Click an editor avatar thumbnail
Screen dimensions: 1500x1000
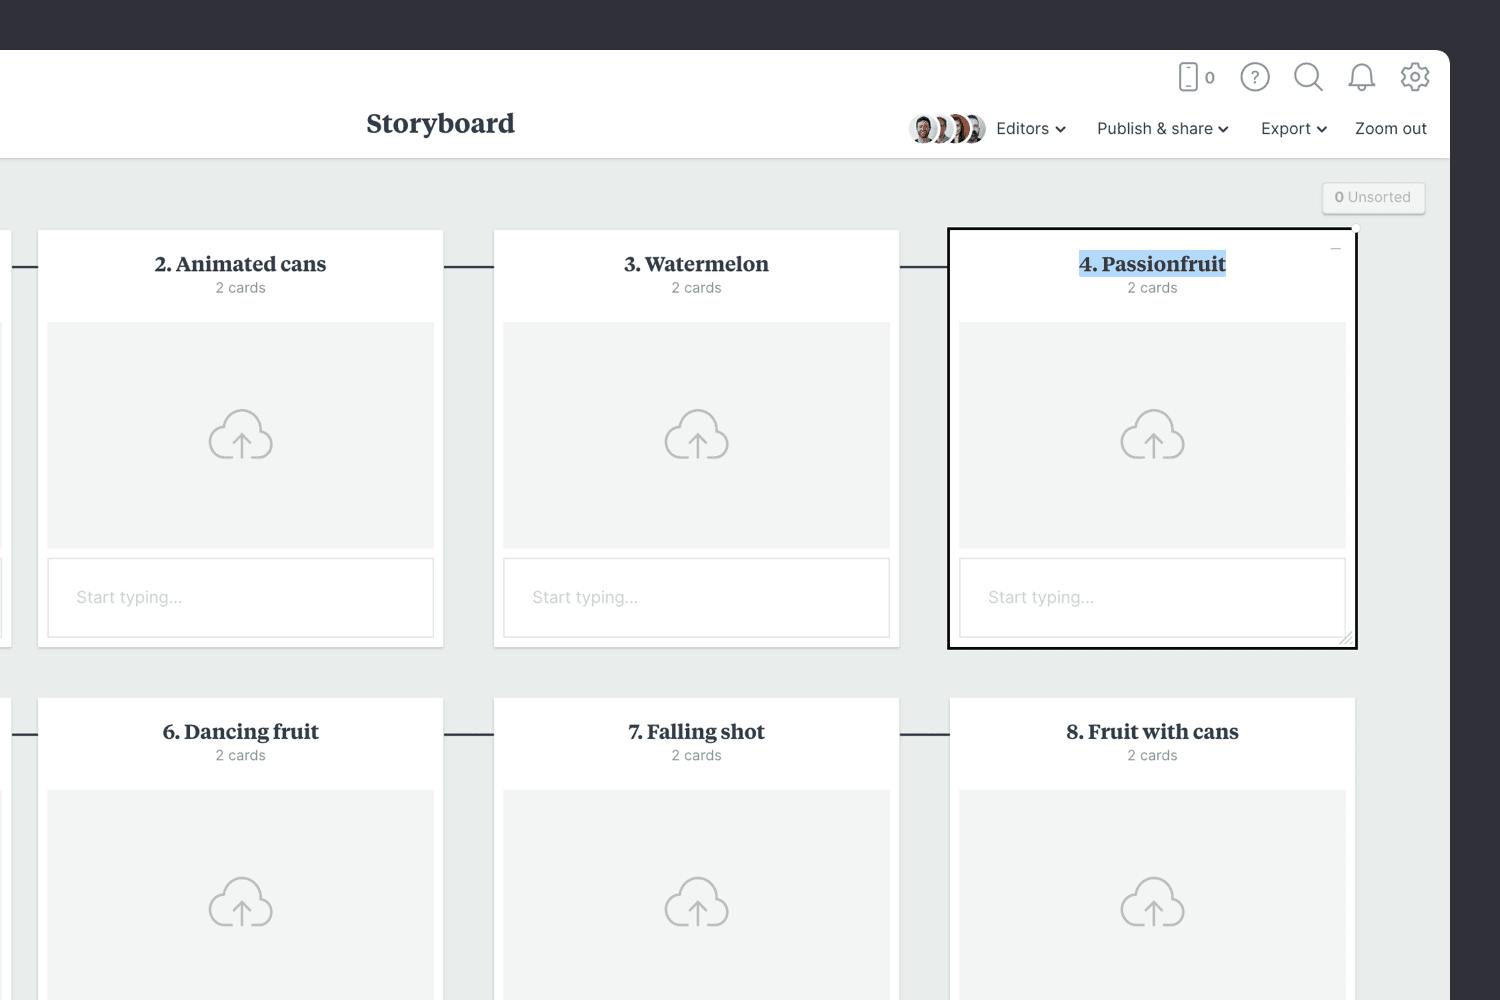(x=923, y=128)
